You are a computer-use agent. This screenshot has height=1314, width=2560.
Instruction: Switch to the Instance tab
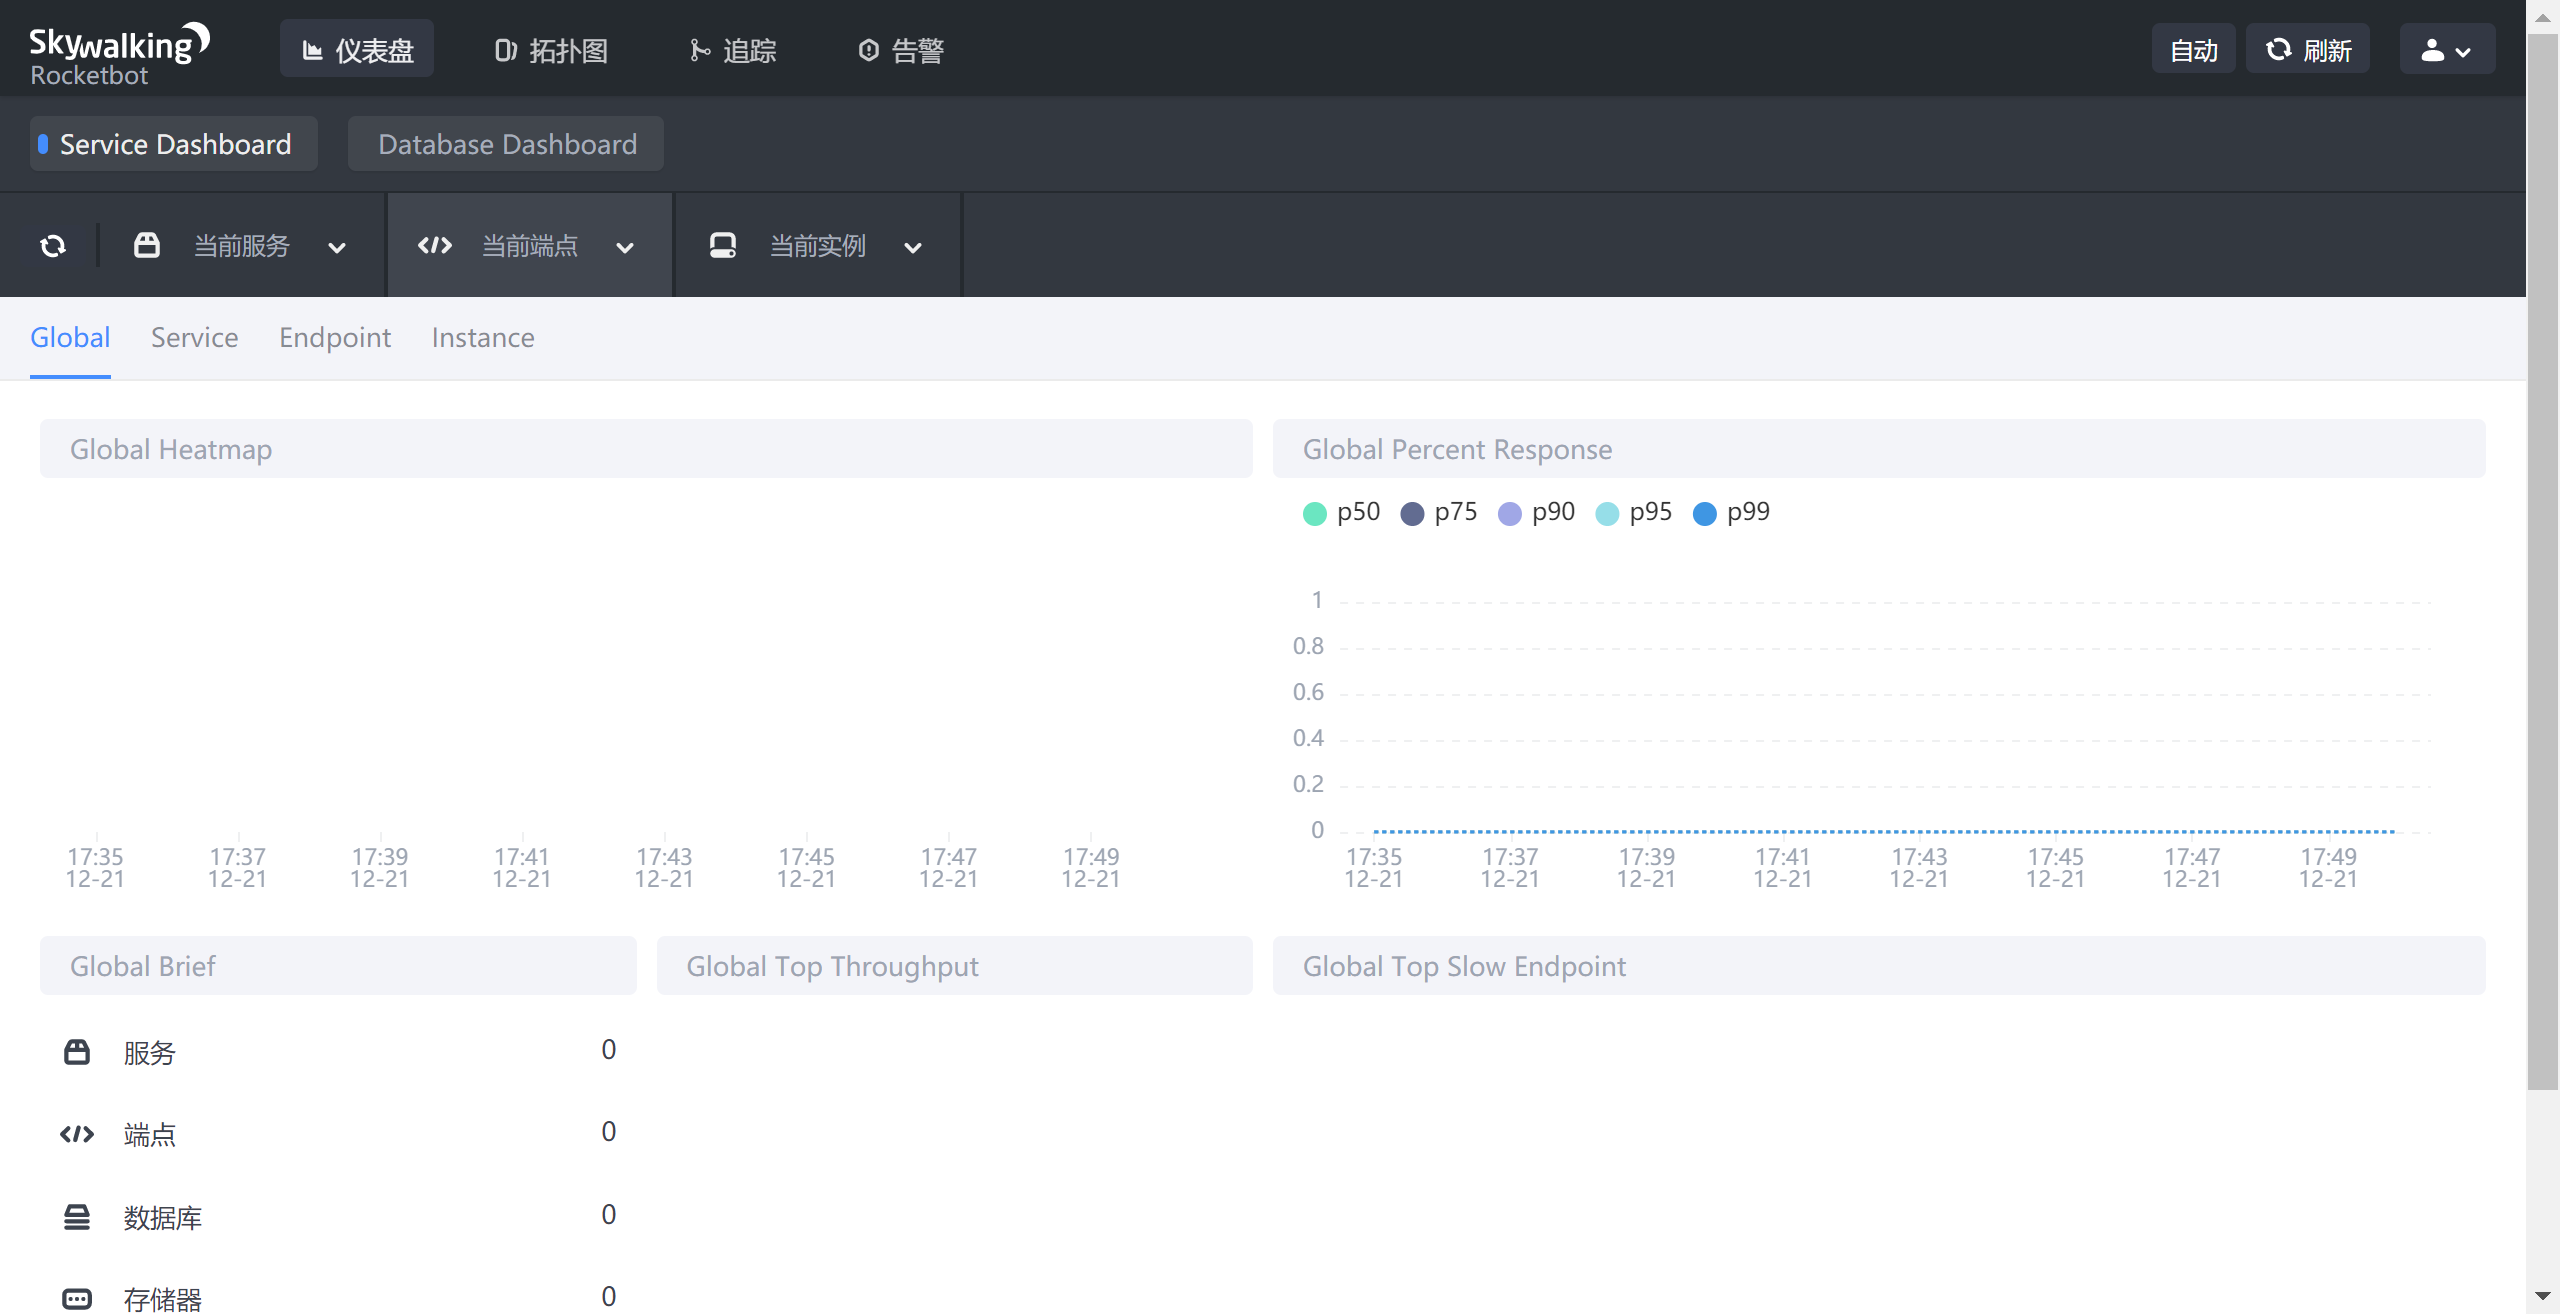click(x=483, y=338)
